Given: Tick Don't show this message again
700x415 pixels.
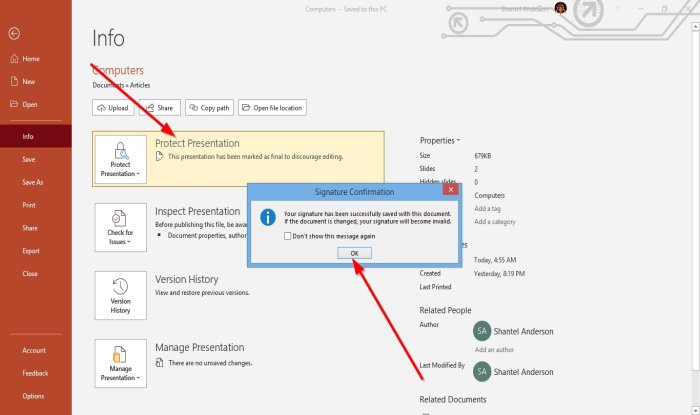Looking at the screenshot, I should tap(288, 236).
